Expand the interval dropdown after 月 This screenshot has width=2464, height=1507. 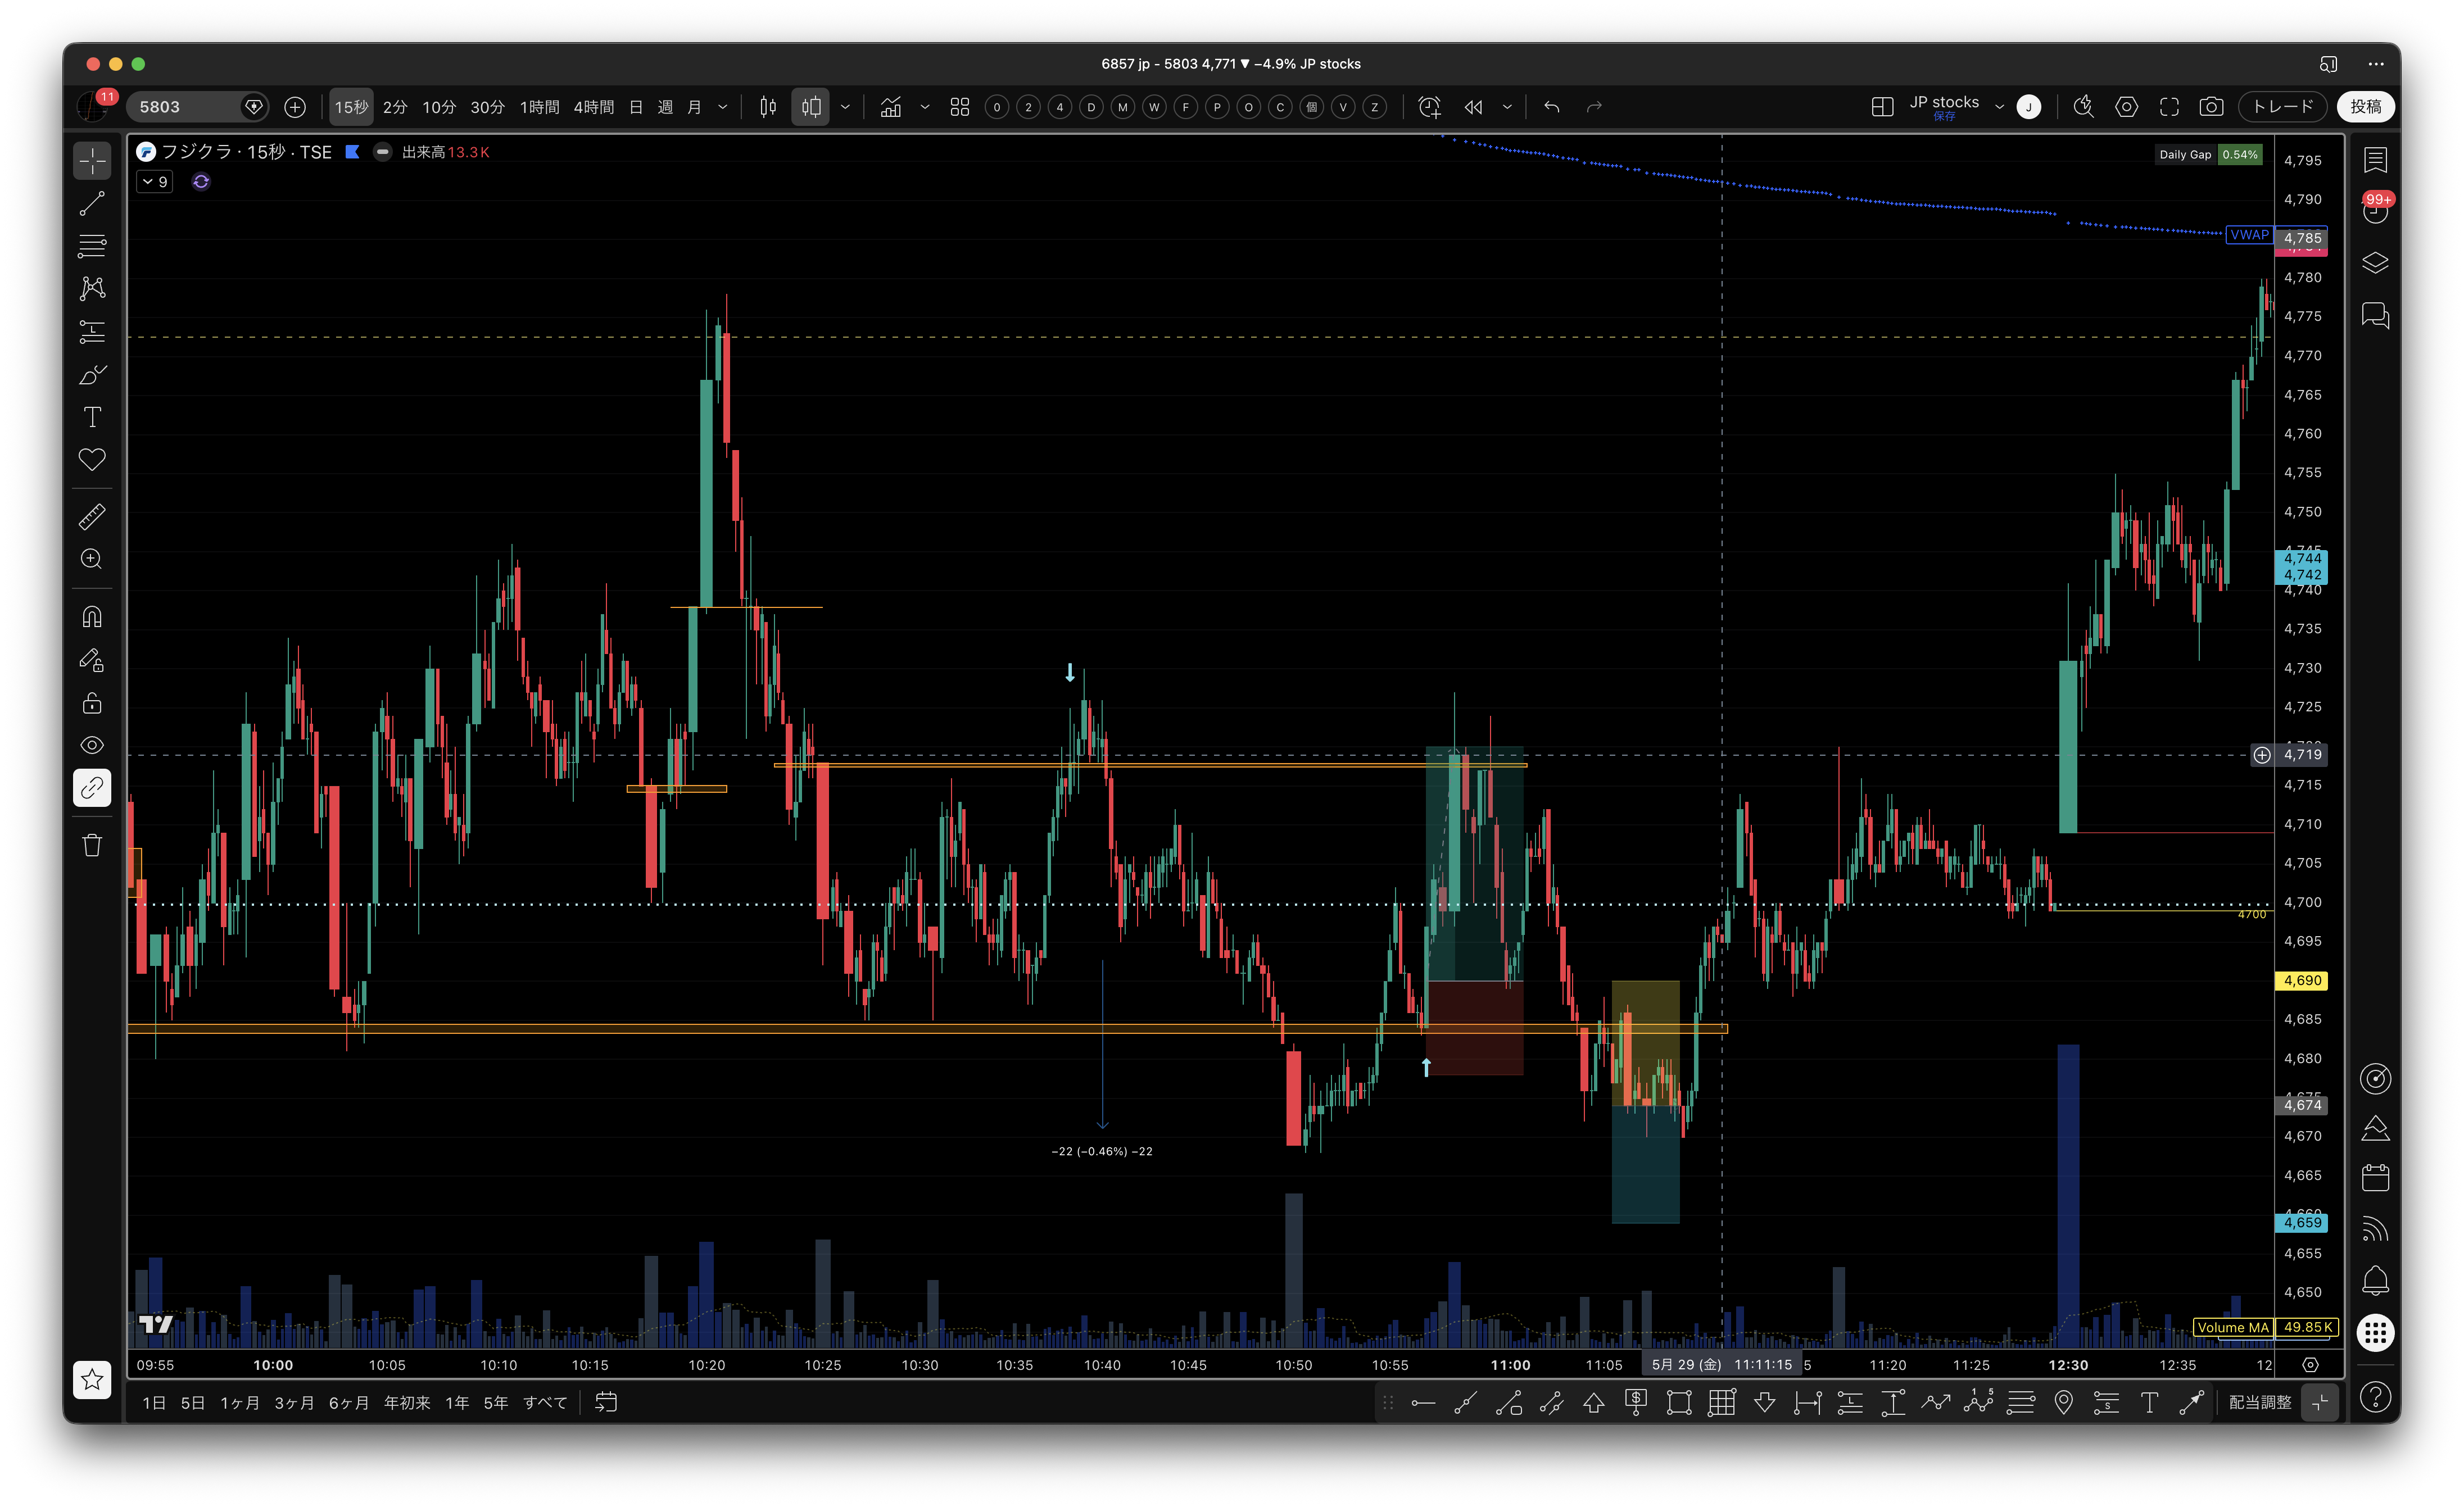pos(723,107)
